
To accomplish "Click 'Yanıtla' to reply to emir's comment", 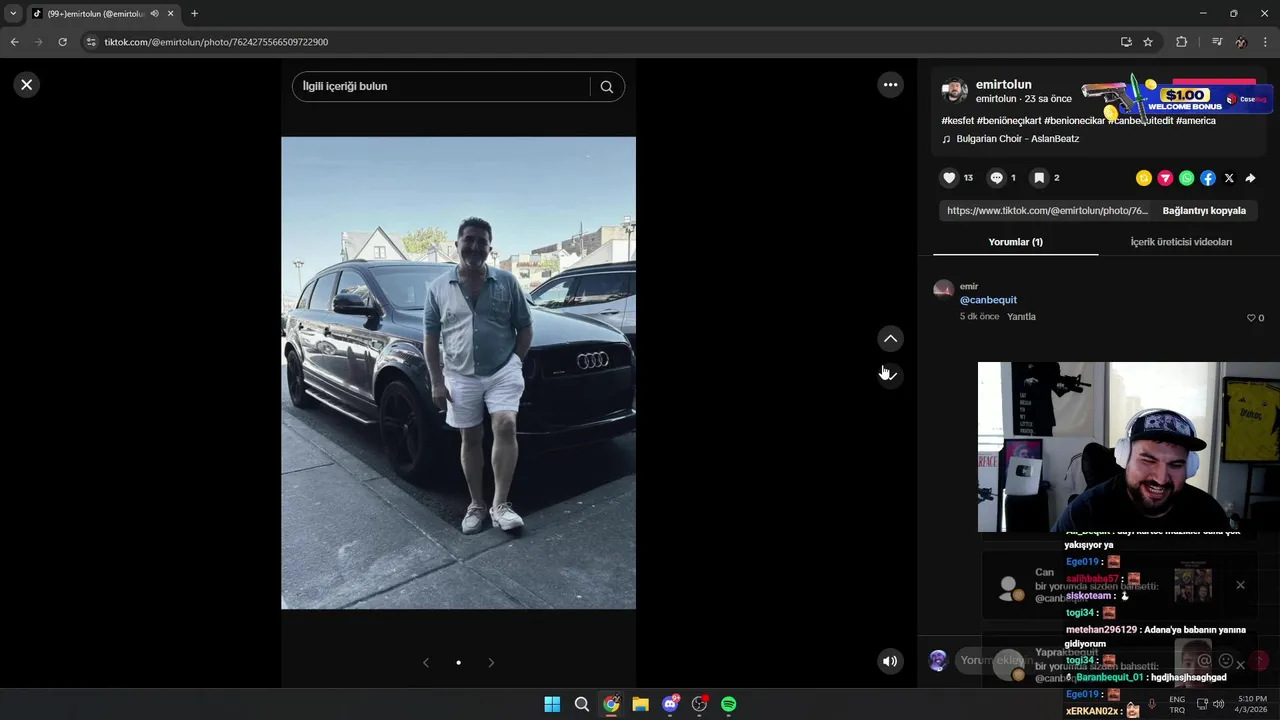I will (x=1021, y=317).
